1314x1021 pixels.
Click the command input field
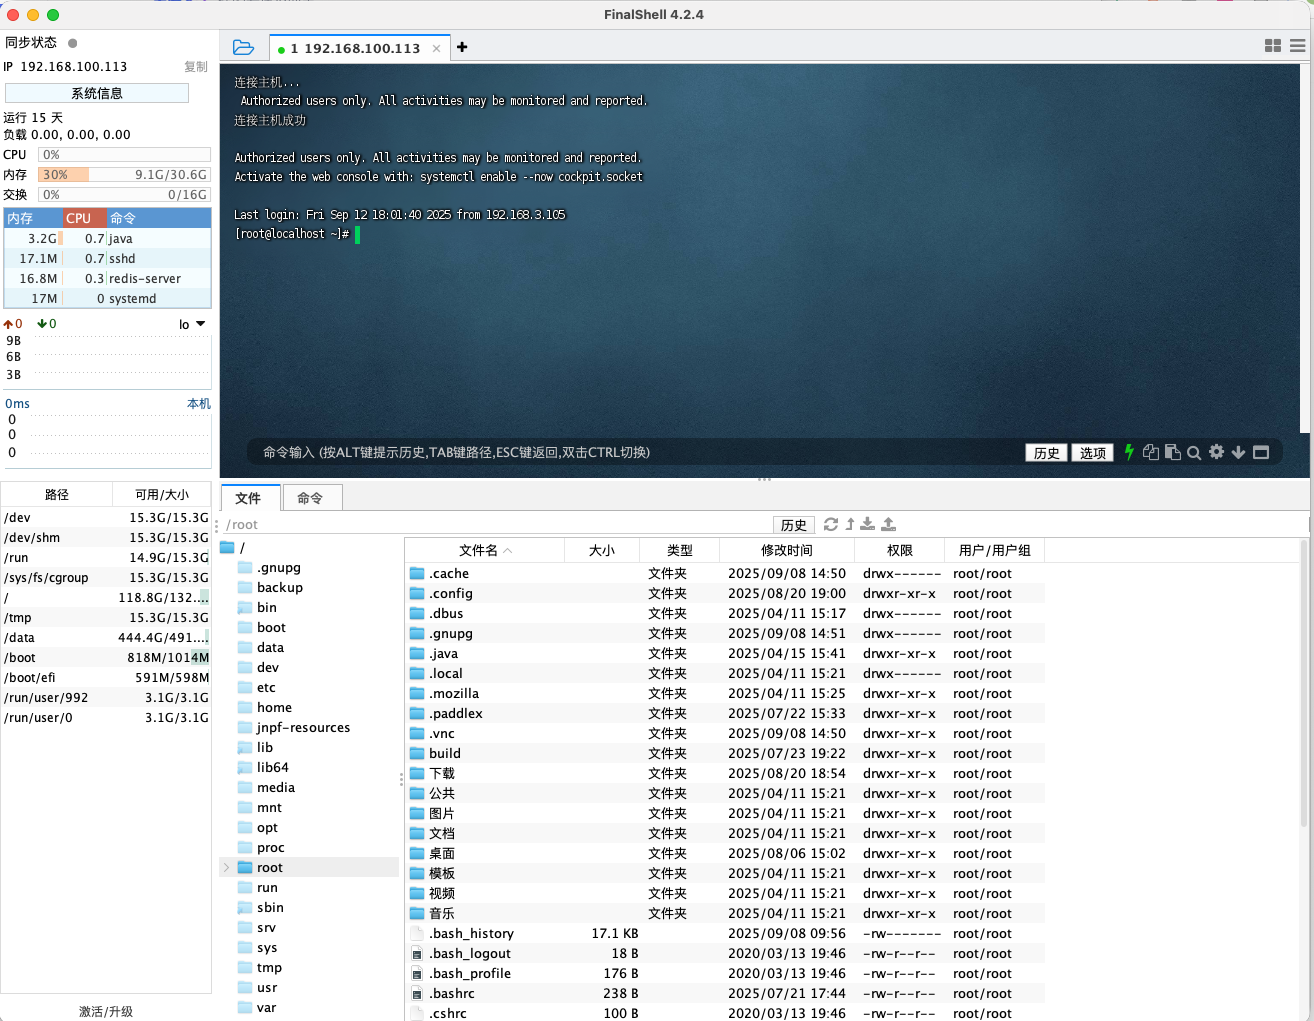630,453
